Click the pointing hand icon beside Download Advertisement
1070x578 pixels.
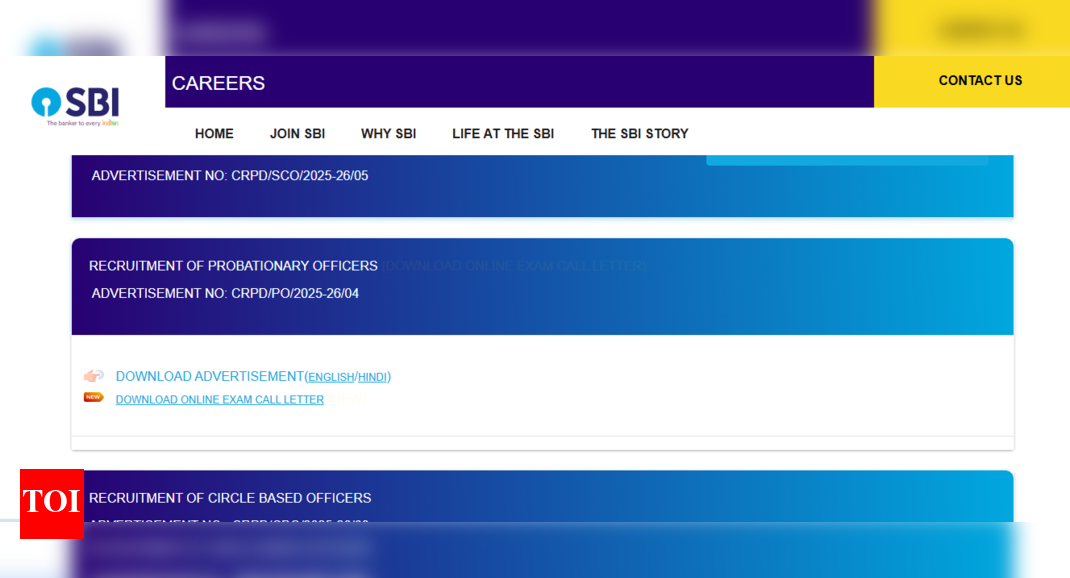tap(93, 376)
